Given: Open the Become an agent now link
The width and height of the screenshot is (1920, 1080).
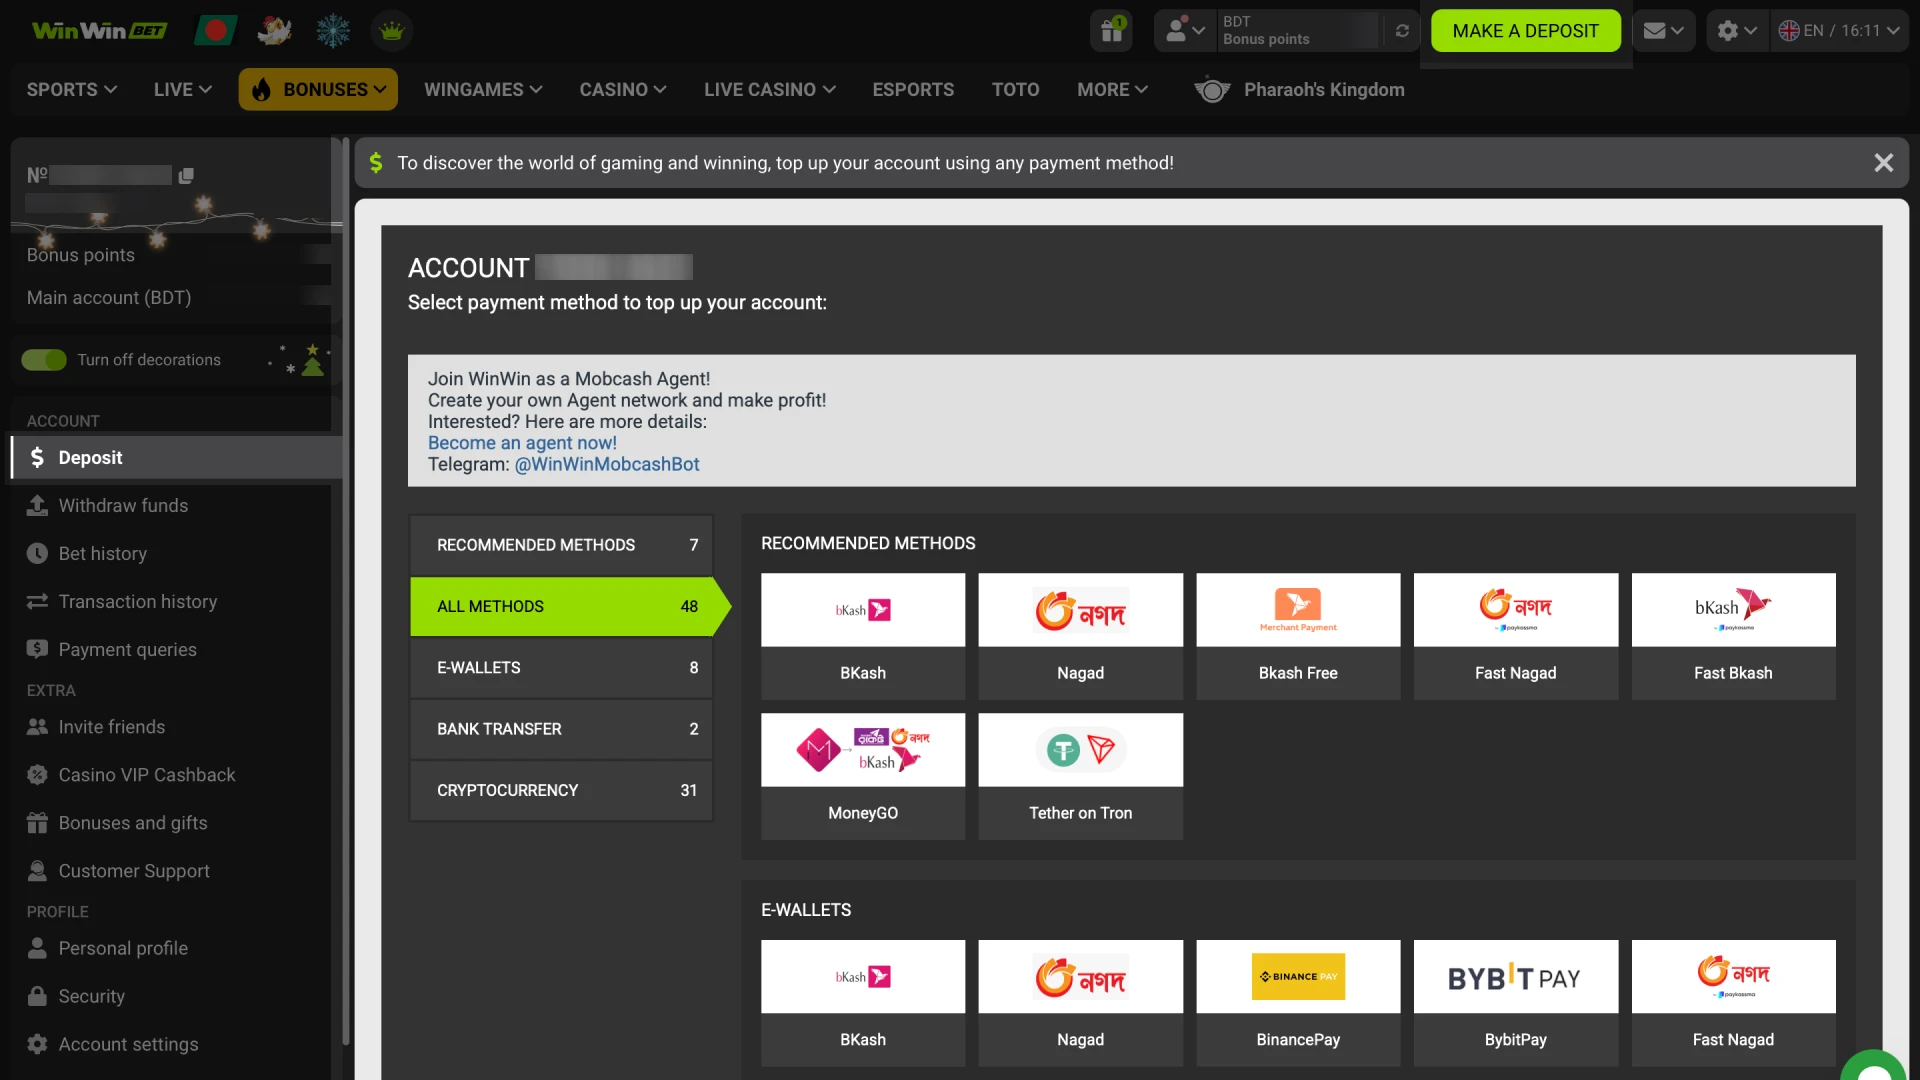Looking at the screenshot, I should pos(522,442).
